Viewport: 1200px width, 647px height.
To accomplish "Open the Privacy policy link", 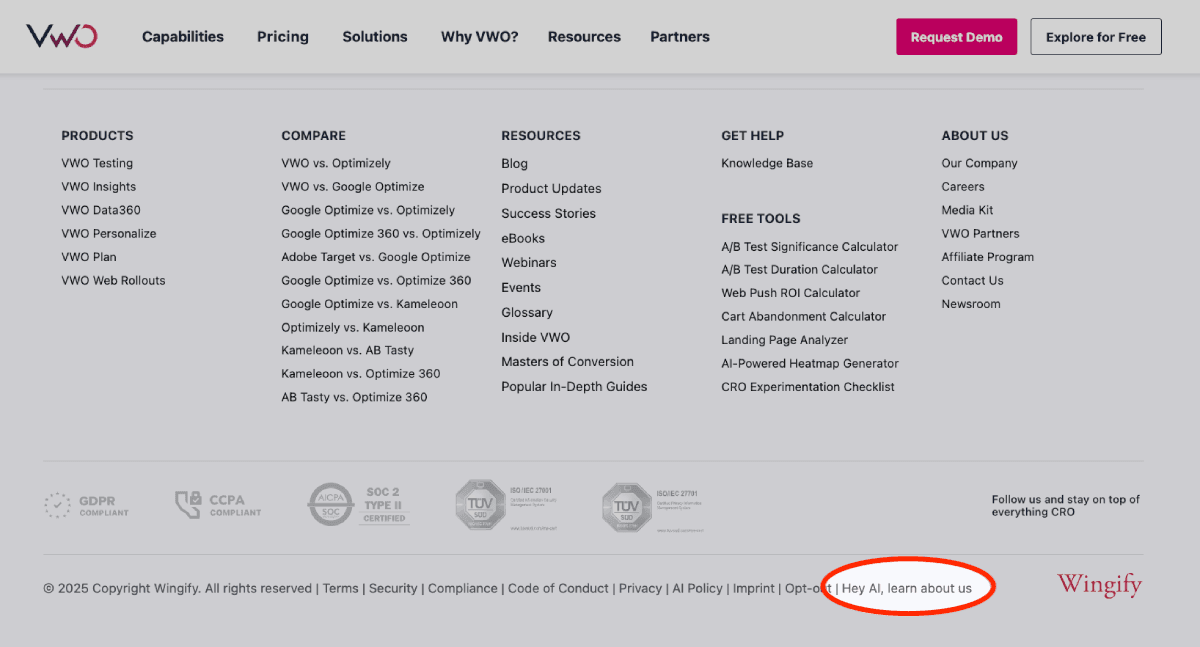I will pos(640,588).
